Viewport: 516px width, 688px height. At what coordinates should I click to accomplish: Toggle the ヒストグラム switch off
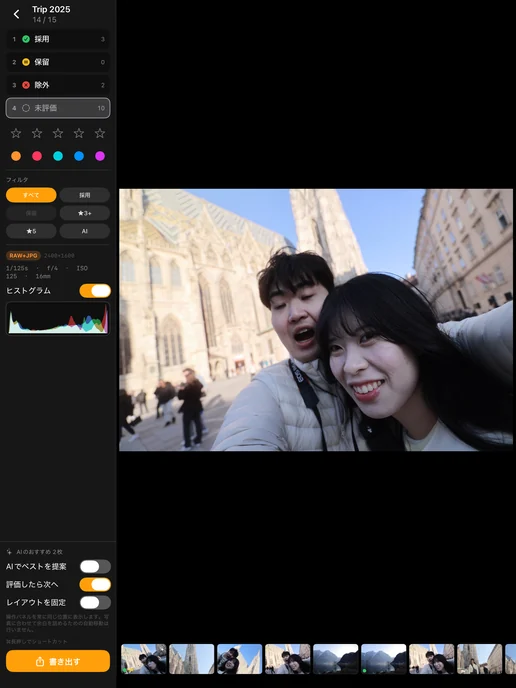tap(95, 291)
